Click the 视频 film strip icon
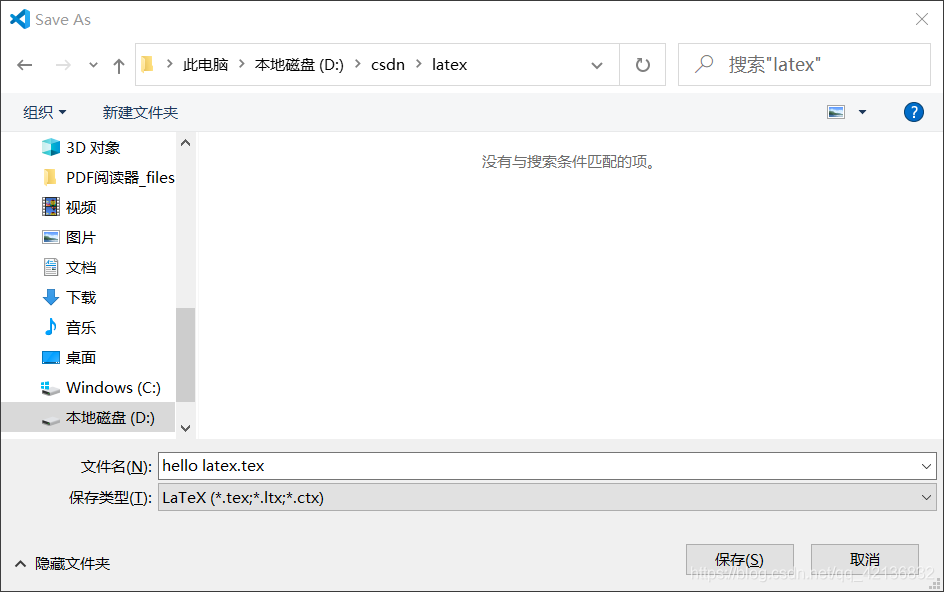The height and width of the screenshot is (592, 944). [x=51, y=207]
